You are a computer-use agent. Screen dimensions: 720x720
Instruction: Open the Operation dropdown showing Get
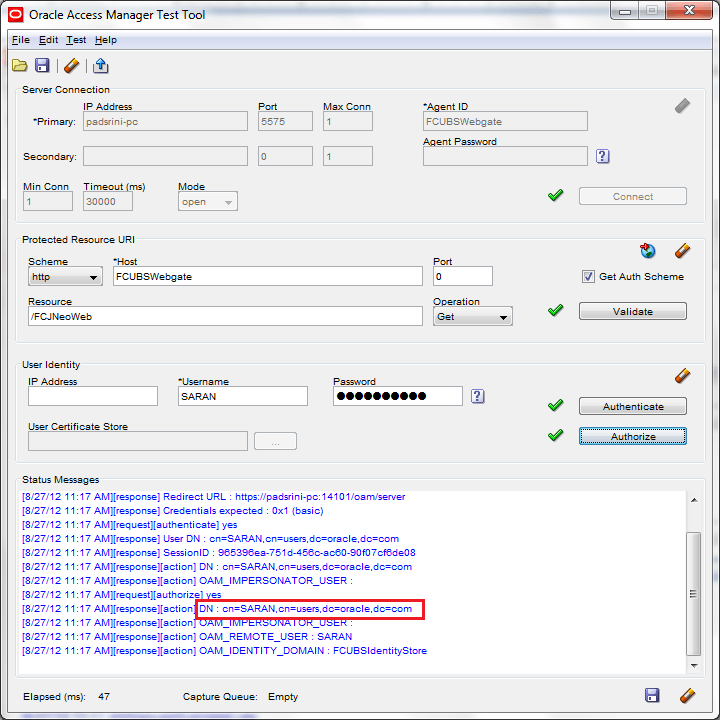(x=472, y=316)
